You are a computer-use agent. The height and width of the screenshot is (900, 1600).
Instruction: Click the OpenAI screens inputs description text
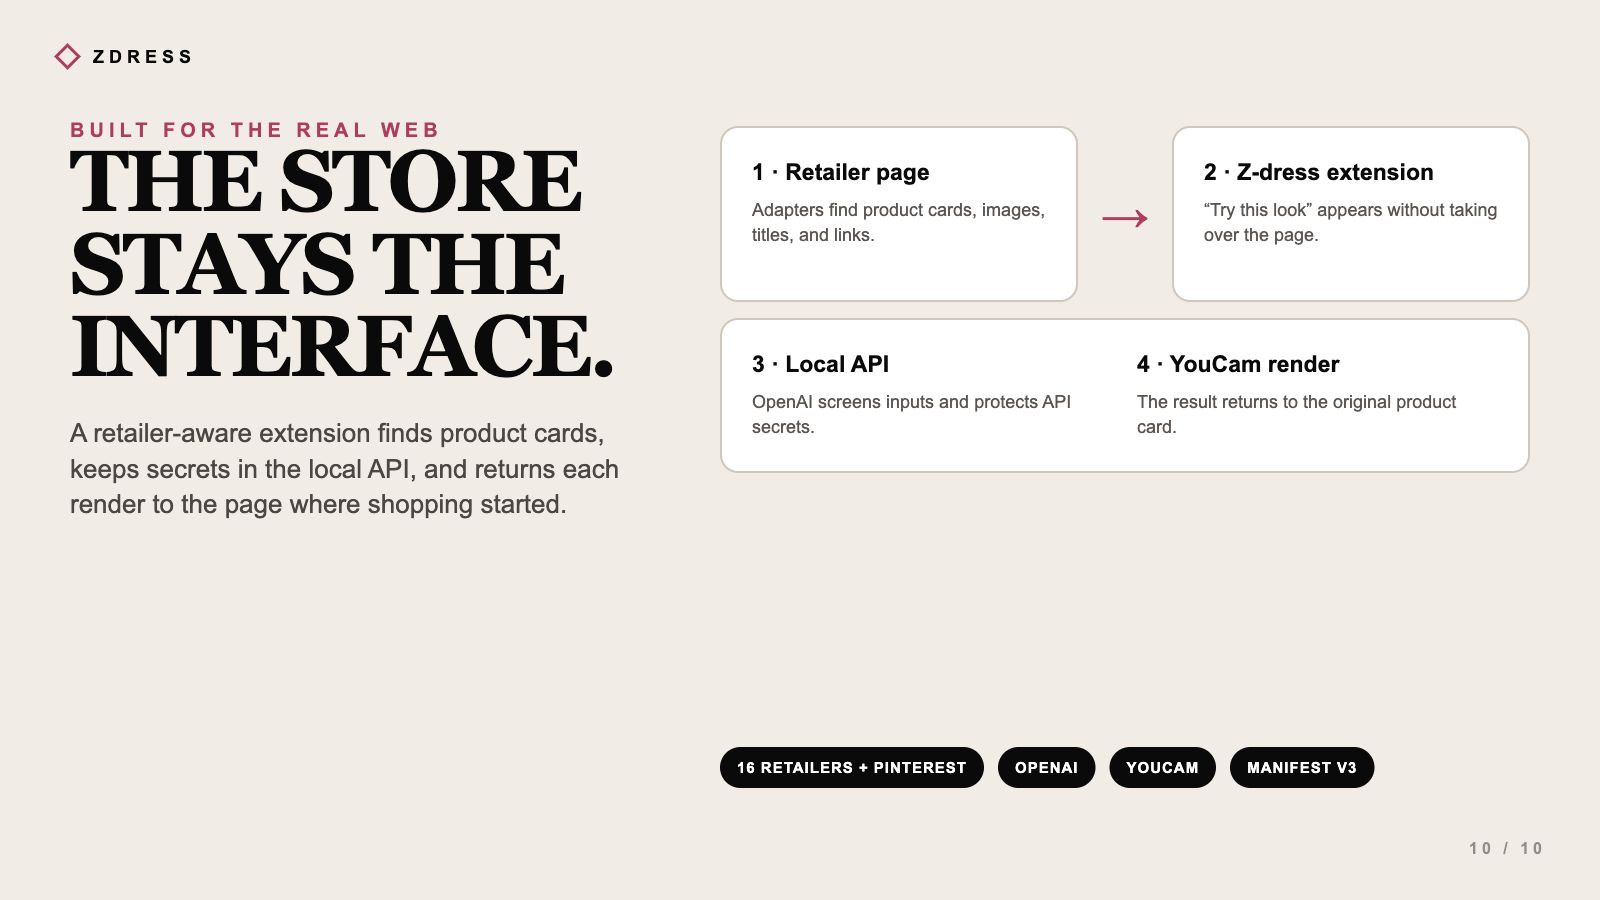911,414
